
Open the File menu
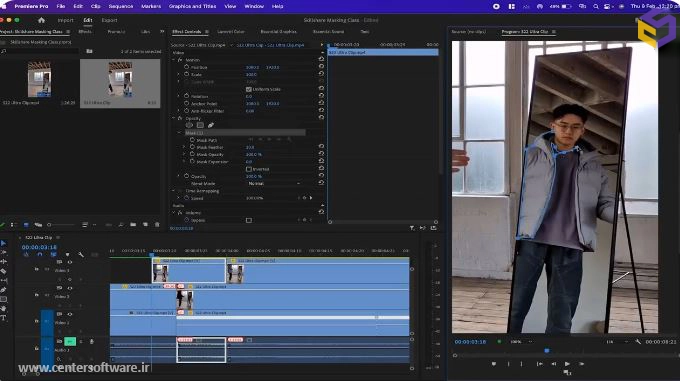(61, 7)
